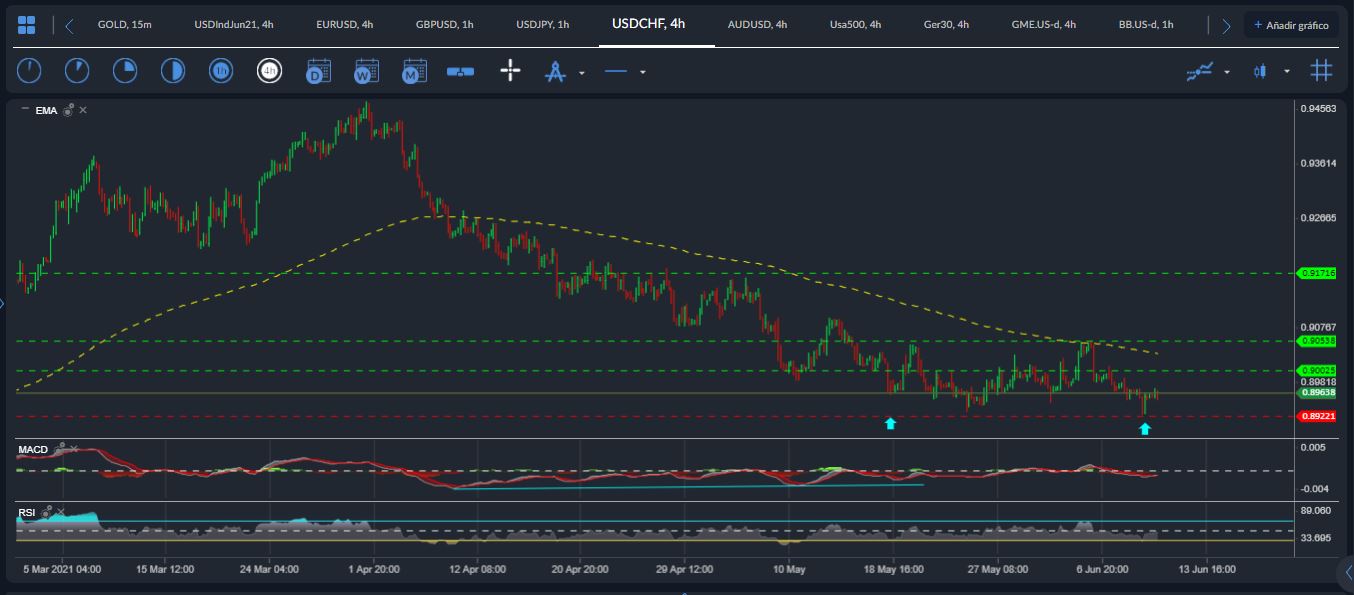The height and width of the screenshot is (595, 1354).
Task: Expand the right side panel arrow
Action: [1346, 571]
